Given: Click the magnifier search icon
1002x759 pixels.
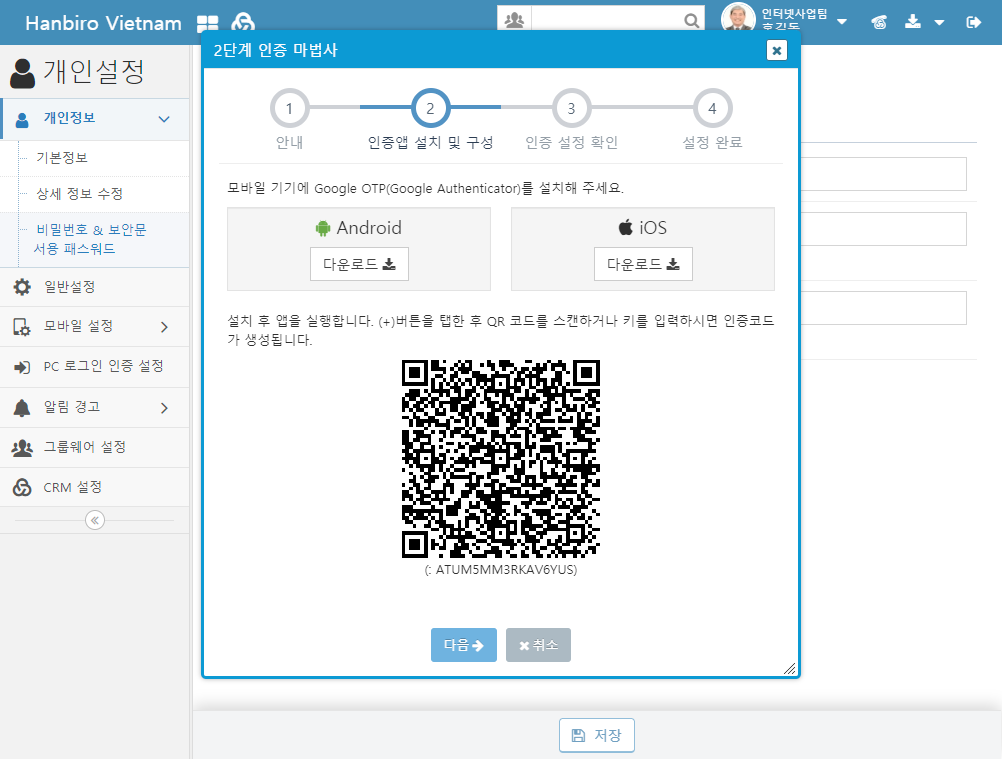Looking at the screenshot, I should pyautogui.click(x=691, y=21).
